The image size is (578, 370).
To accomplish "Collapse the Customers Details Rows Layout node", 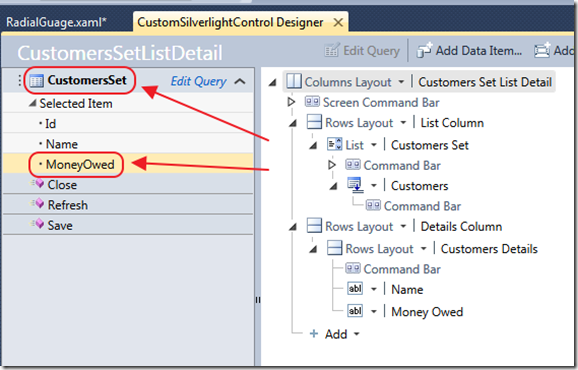I will point(313,249).
